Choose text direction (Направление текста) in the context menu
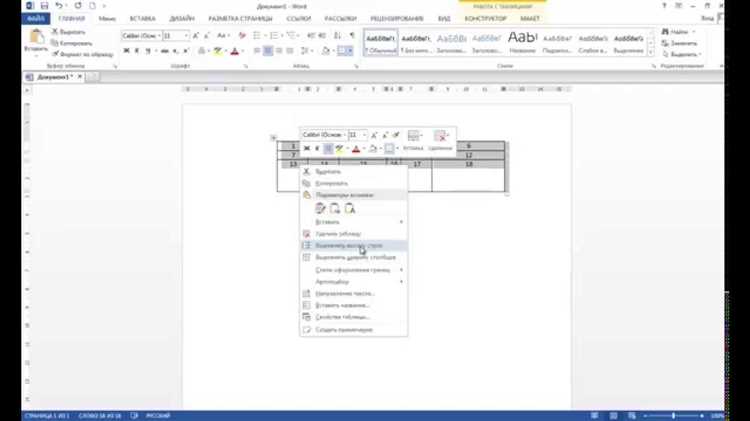 click(354, 294)
